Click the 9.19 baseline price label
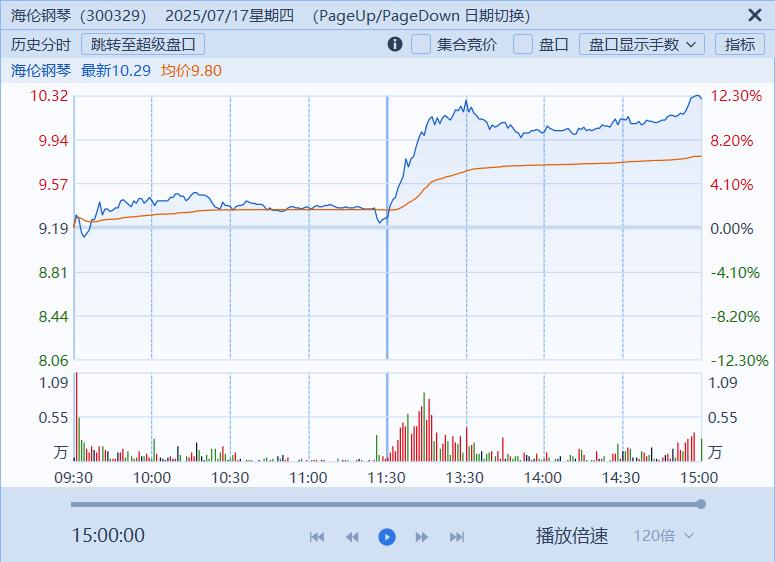Image resolution: width=775 pixels, height=562 pixels. [x=53, y=228]
